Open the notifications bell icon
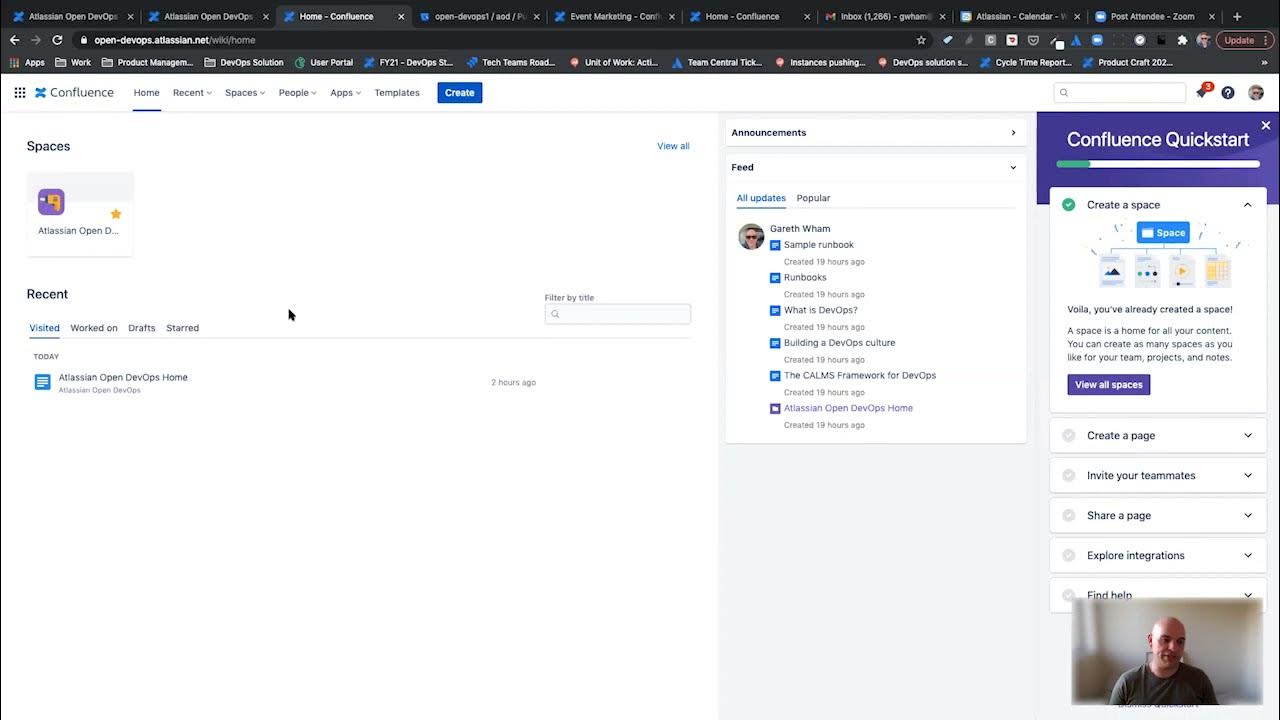The height and width of the screenshot is (720, 1280). [1202, 93]
